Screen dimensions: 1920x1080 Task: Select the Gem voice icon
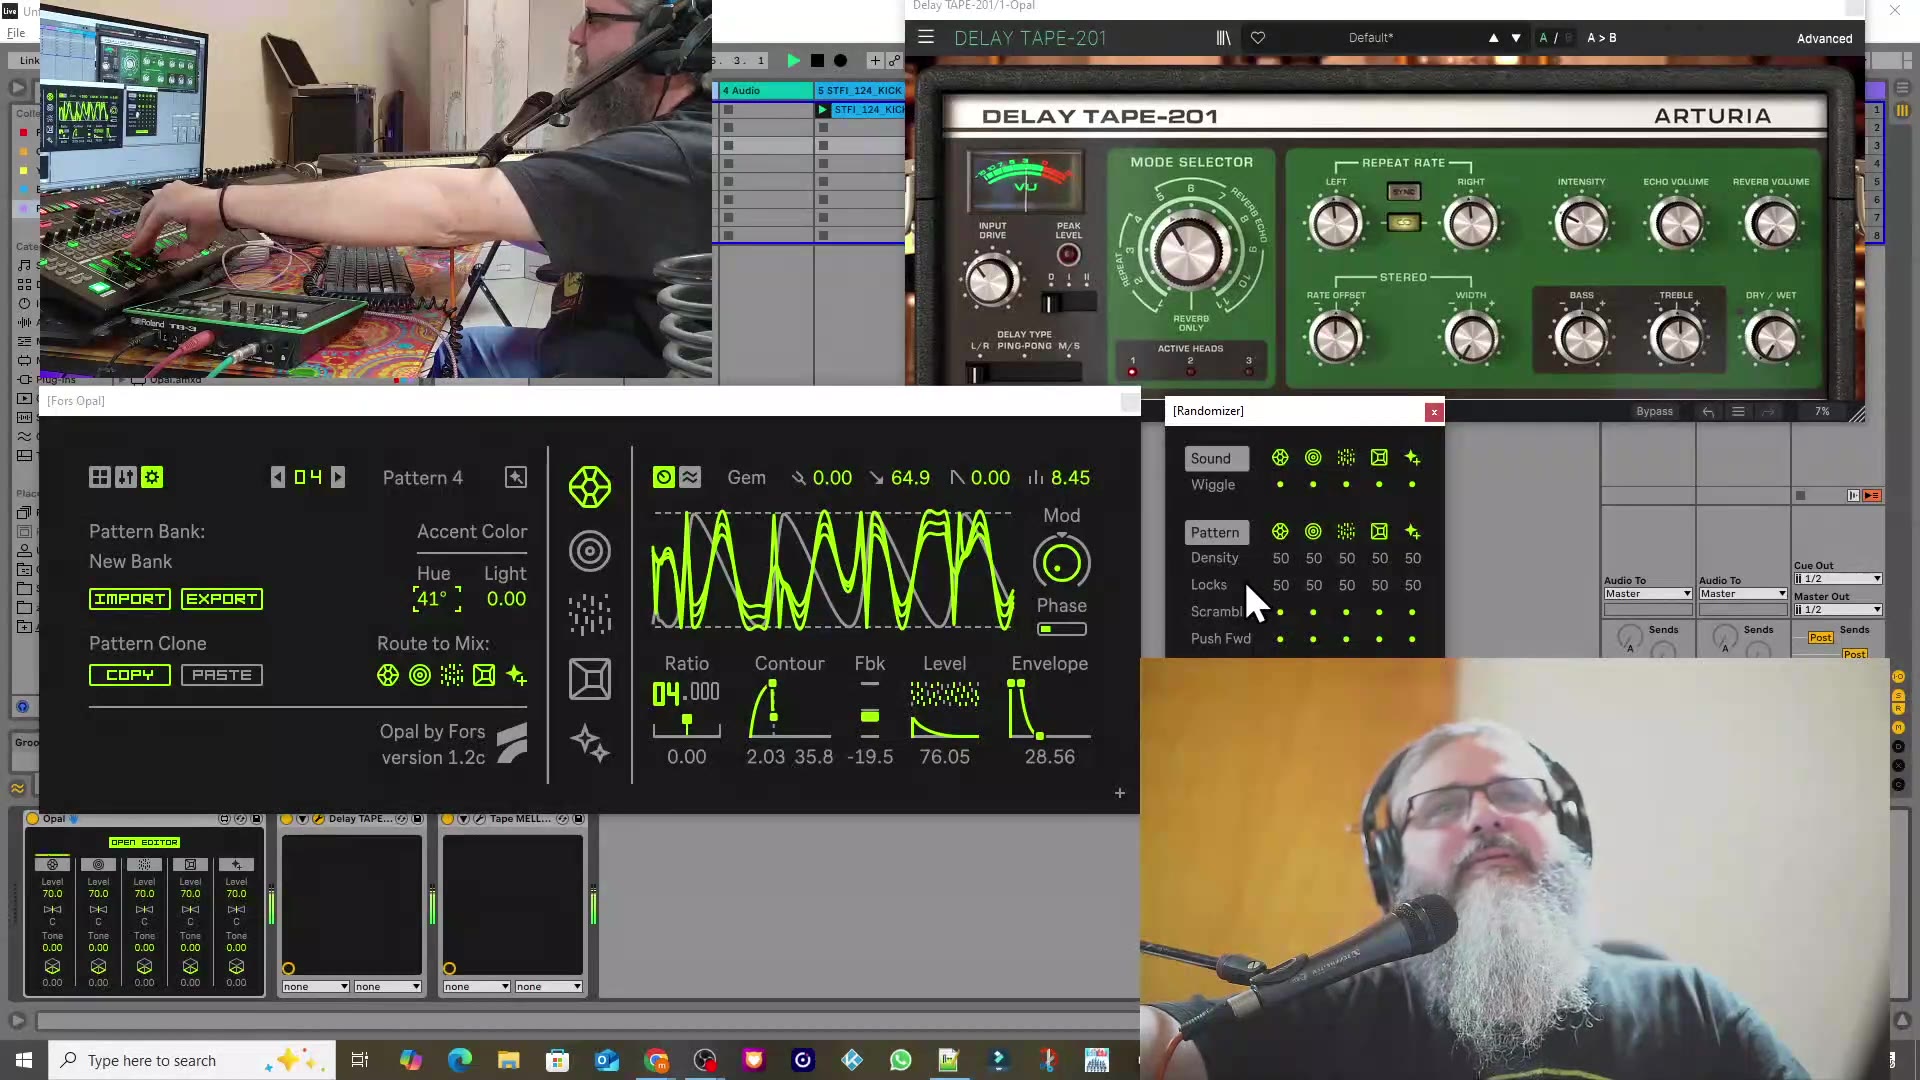point(590,488)
